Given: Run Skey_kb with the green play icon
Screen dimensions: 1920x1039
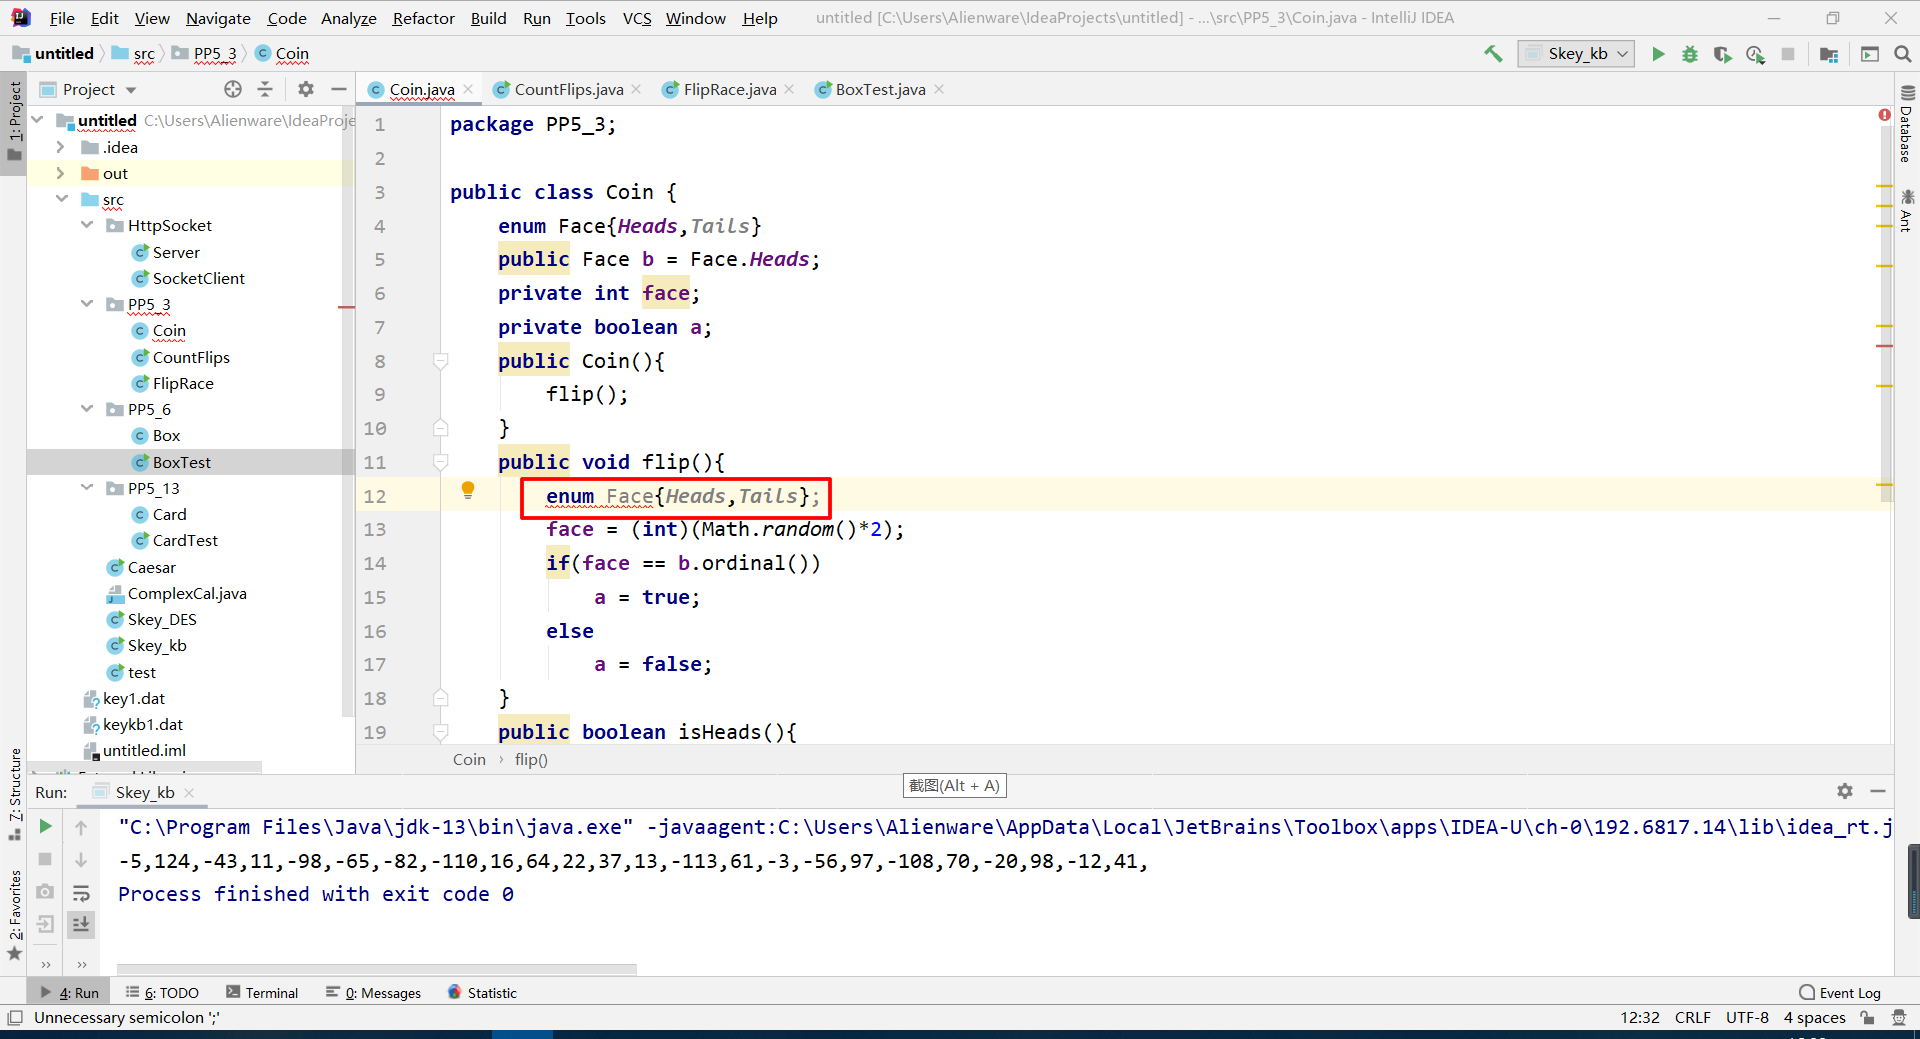Looking at the screenshot, I should pos(1658,54).
